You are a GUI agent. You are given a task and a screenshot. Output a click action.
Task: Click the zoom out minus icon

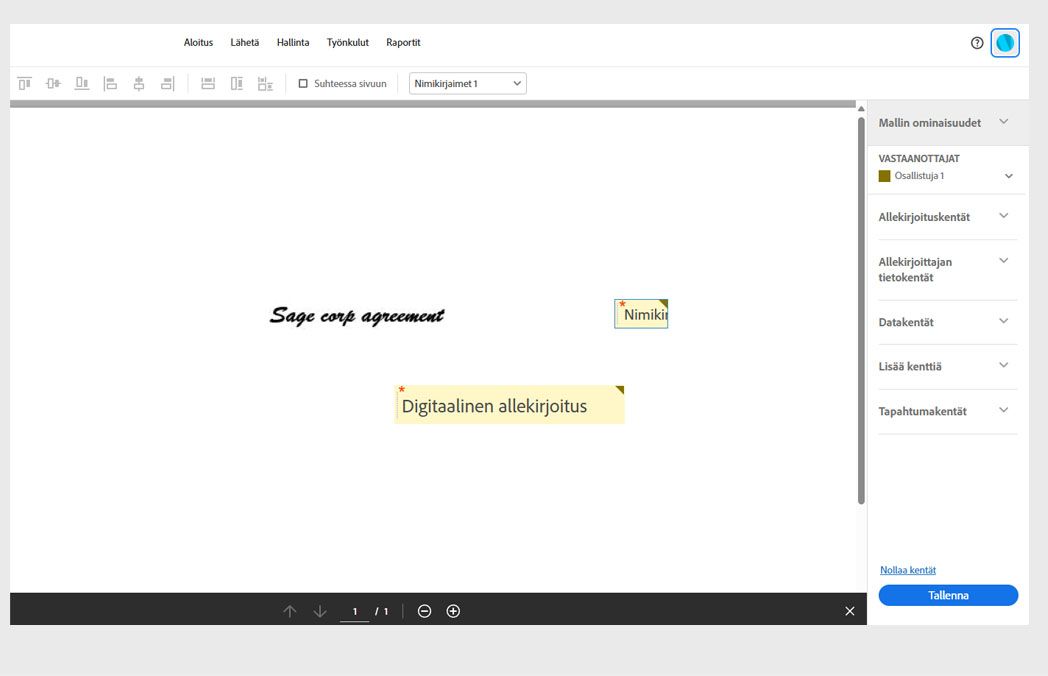click(424, 611)
